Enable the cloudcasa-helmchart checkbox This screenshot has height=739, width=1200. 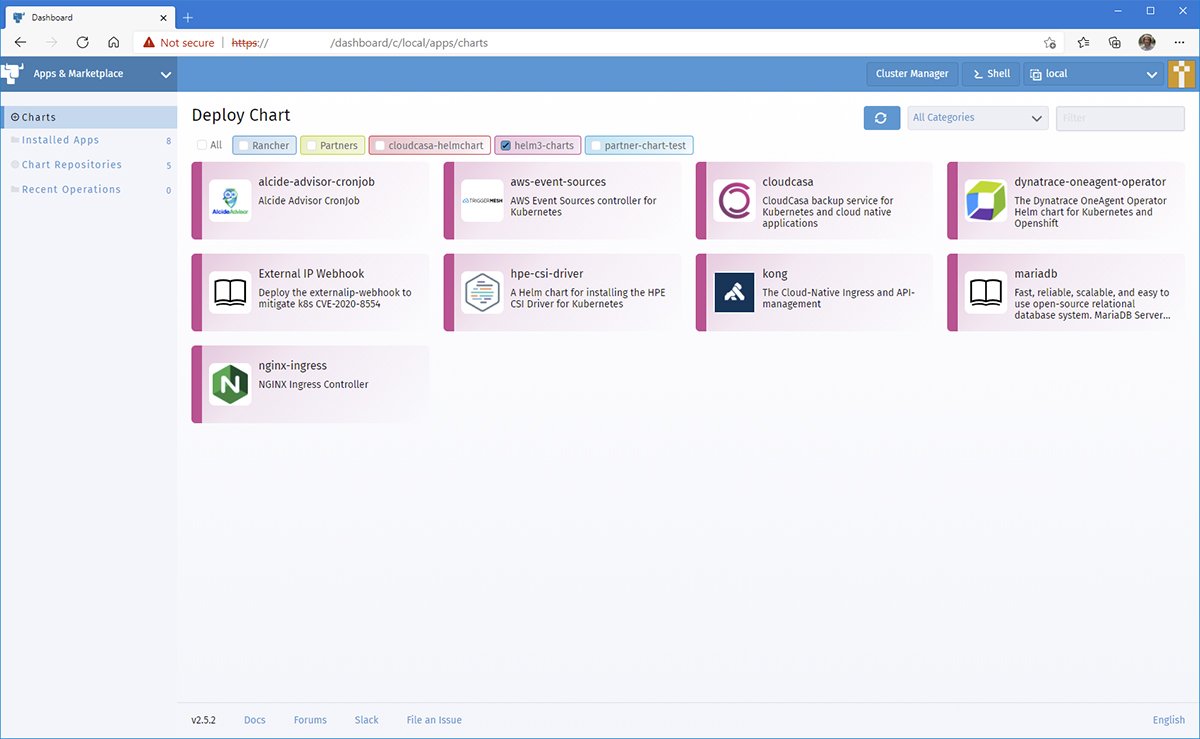tap(379, 146)
